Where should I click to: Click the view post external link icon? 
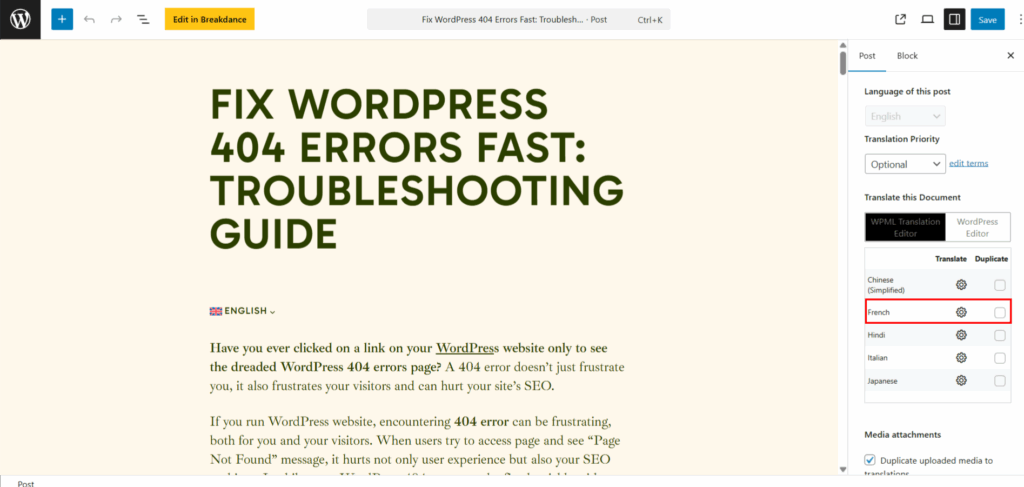900,19
